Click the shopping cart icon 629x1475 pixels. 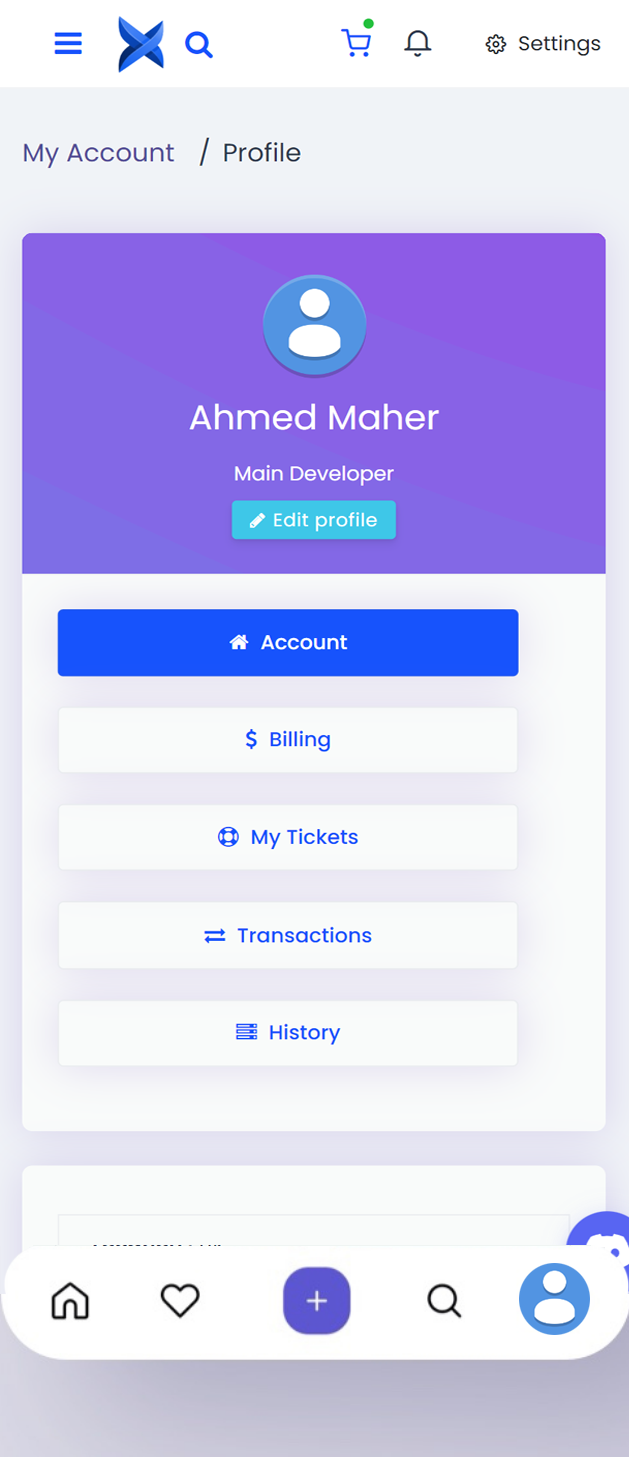pos(357,43)
